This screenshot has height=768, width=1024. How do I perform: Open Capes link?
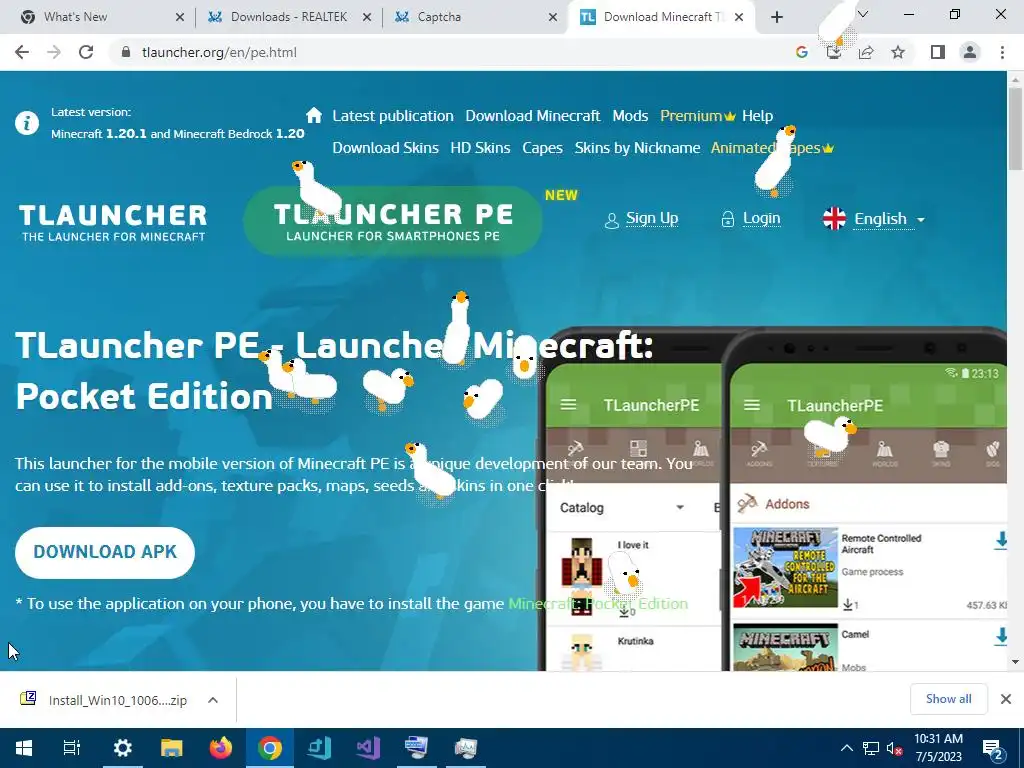(x=542, y=148)
